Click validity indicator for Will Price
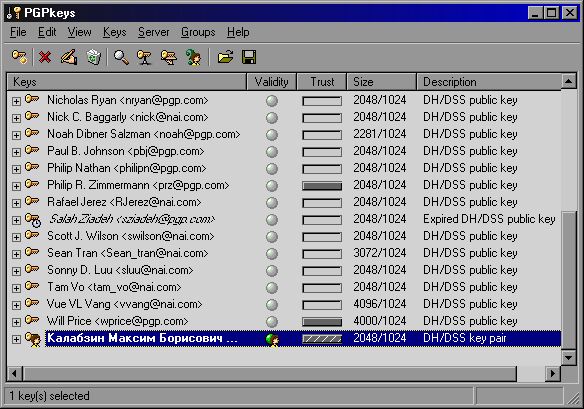The height and width of the screenshot is (409, 584). 272,321
